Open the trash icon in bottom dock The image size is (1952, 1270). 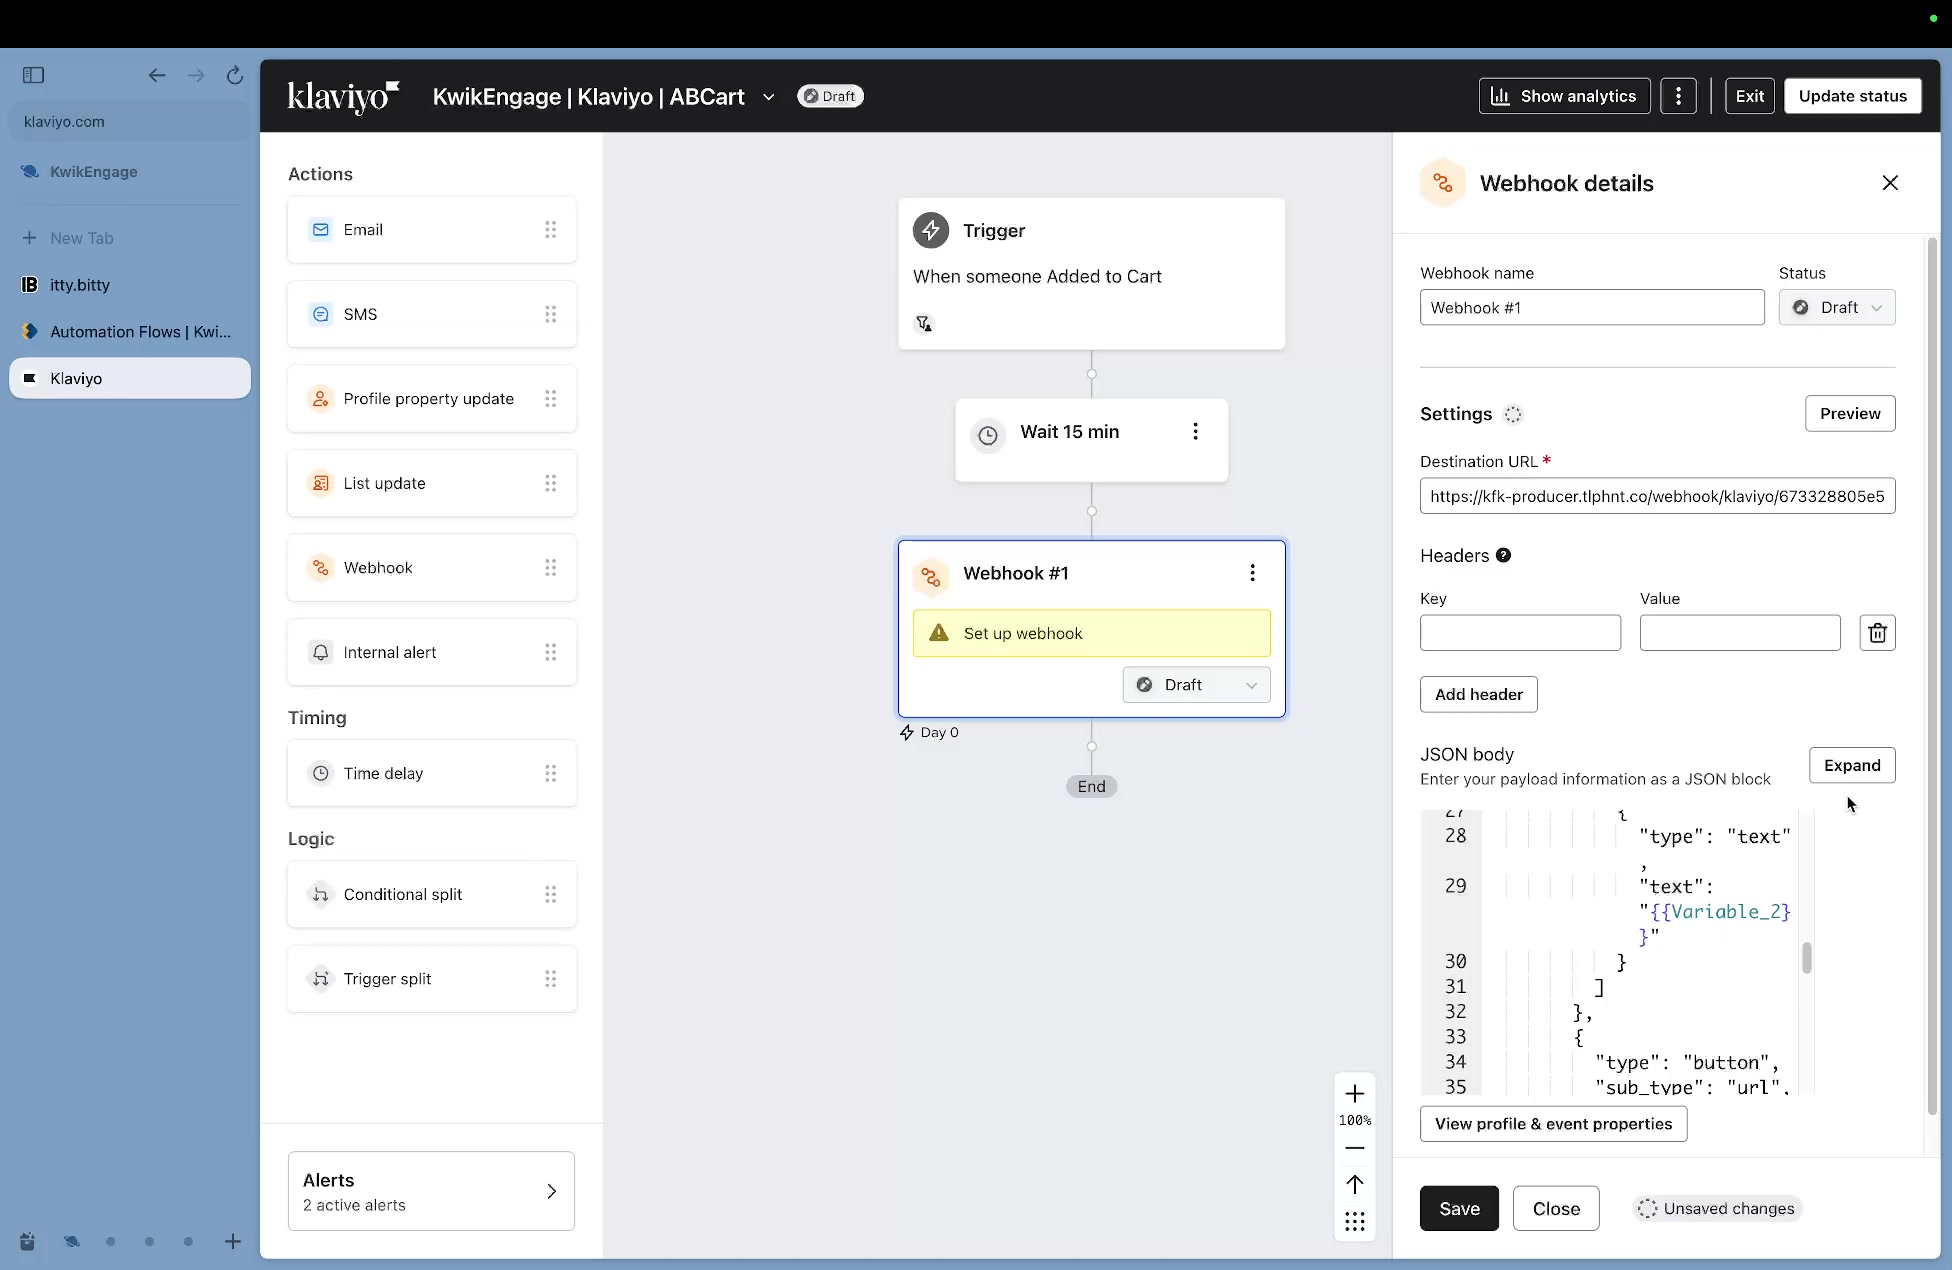pos(27,1242)
